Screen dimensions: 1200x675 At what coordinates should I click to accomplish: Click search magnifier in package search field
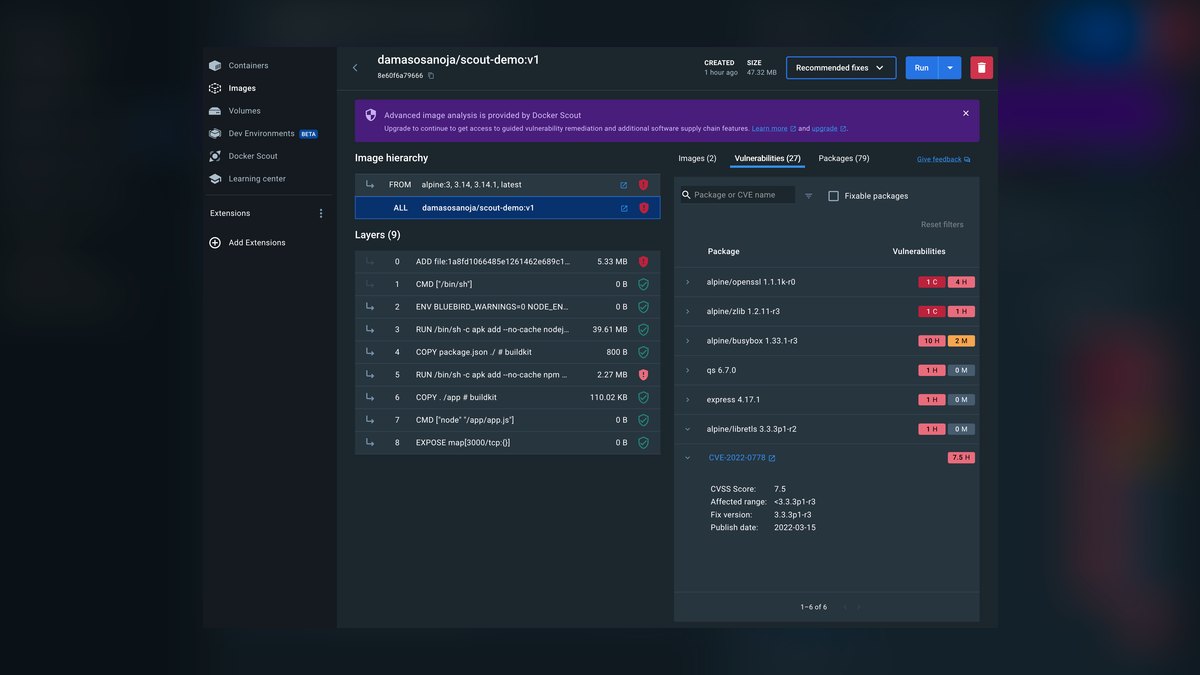click(x=687, y=195)
